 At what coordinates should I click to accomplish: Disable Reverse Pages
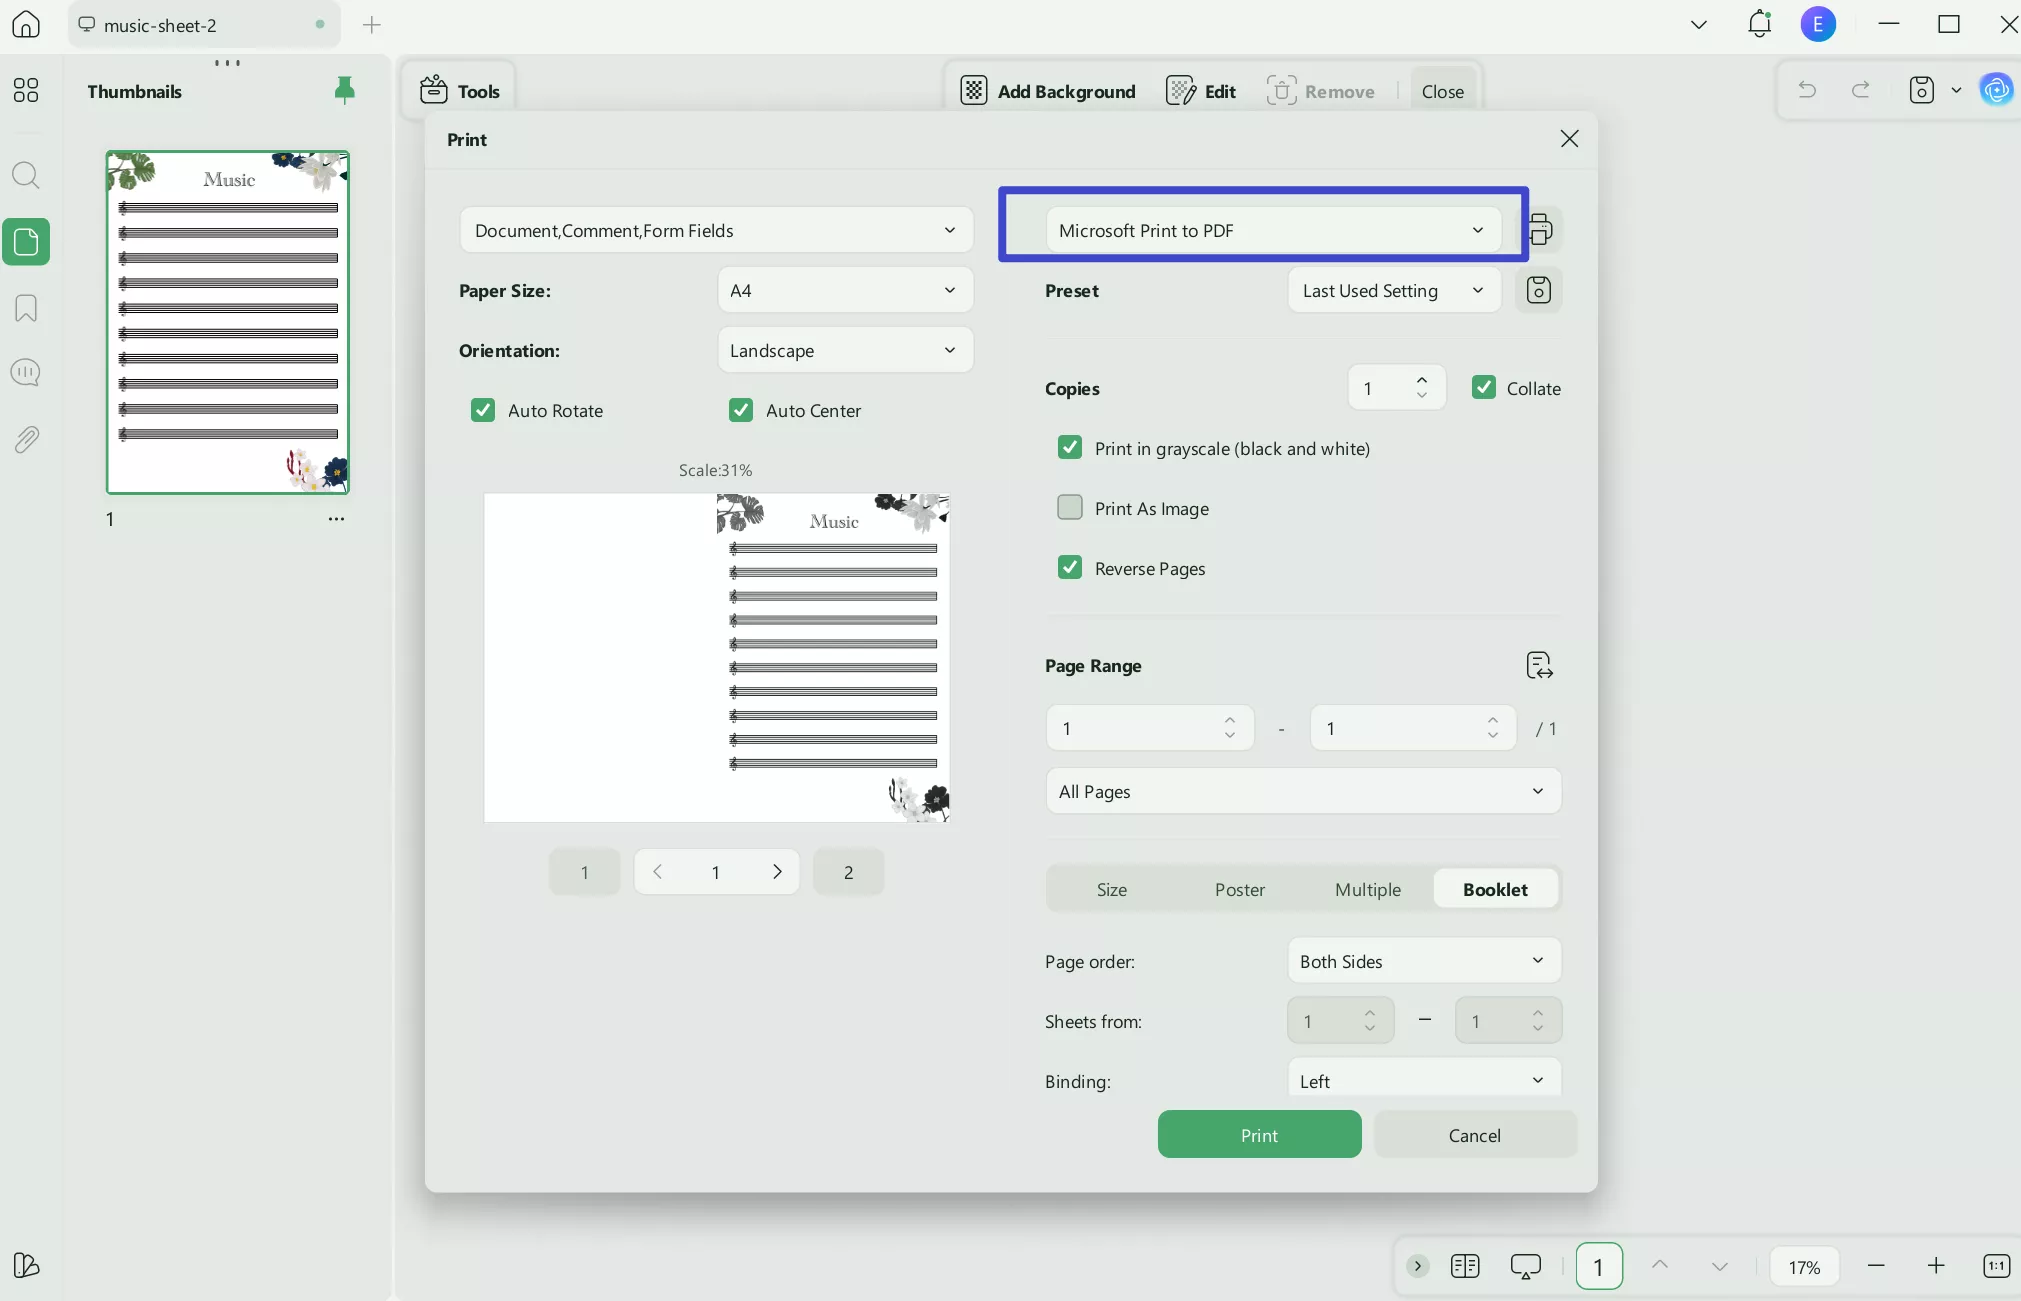click(x=1070, y=567)
